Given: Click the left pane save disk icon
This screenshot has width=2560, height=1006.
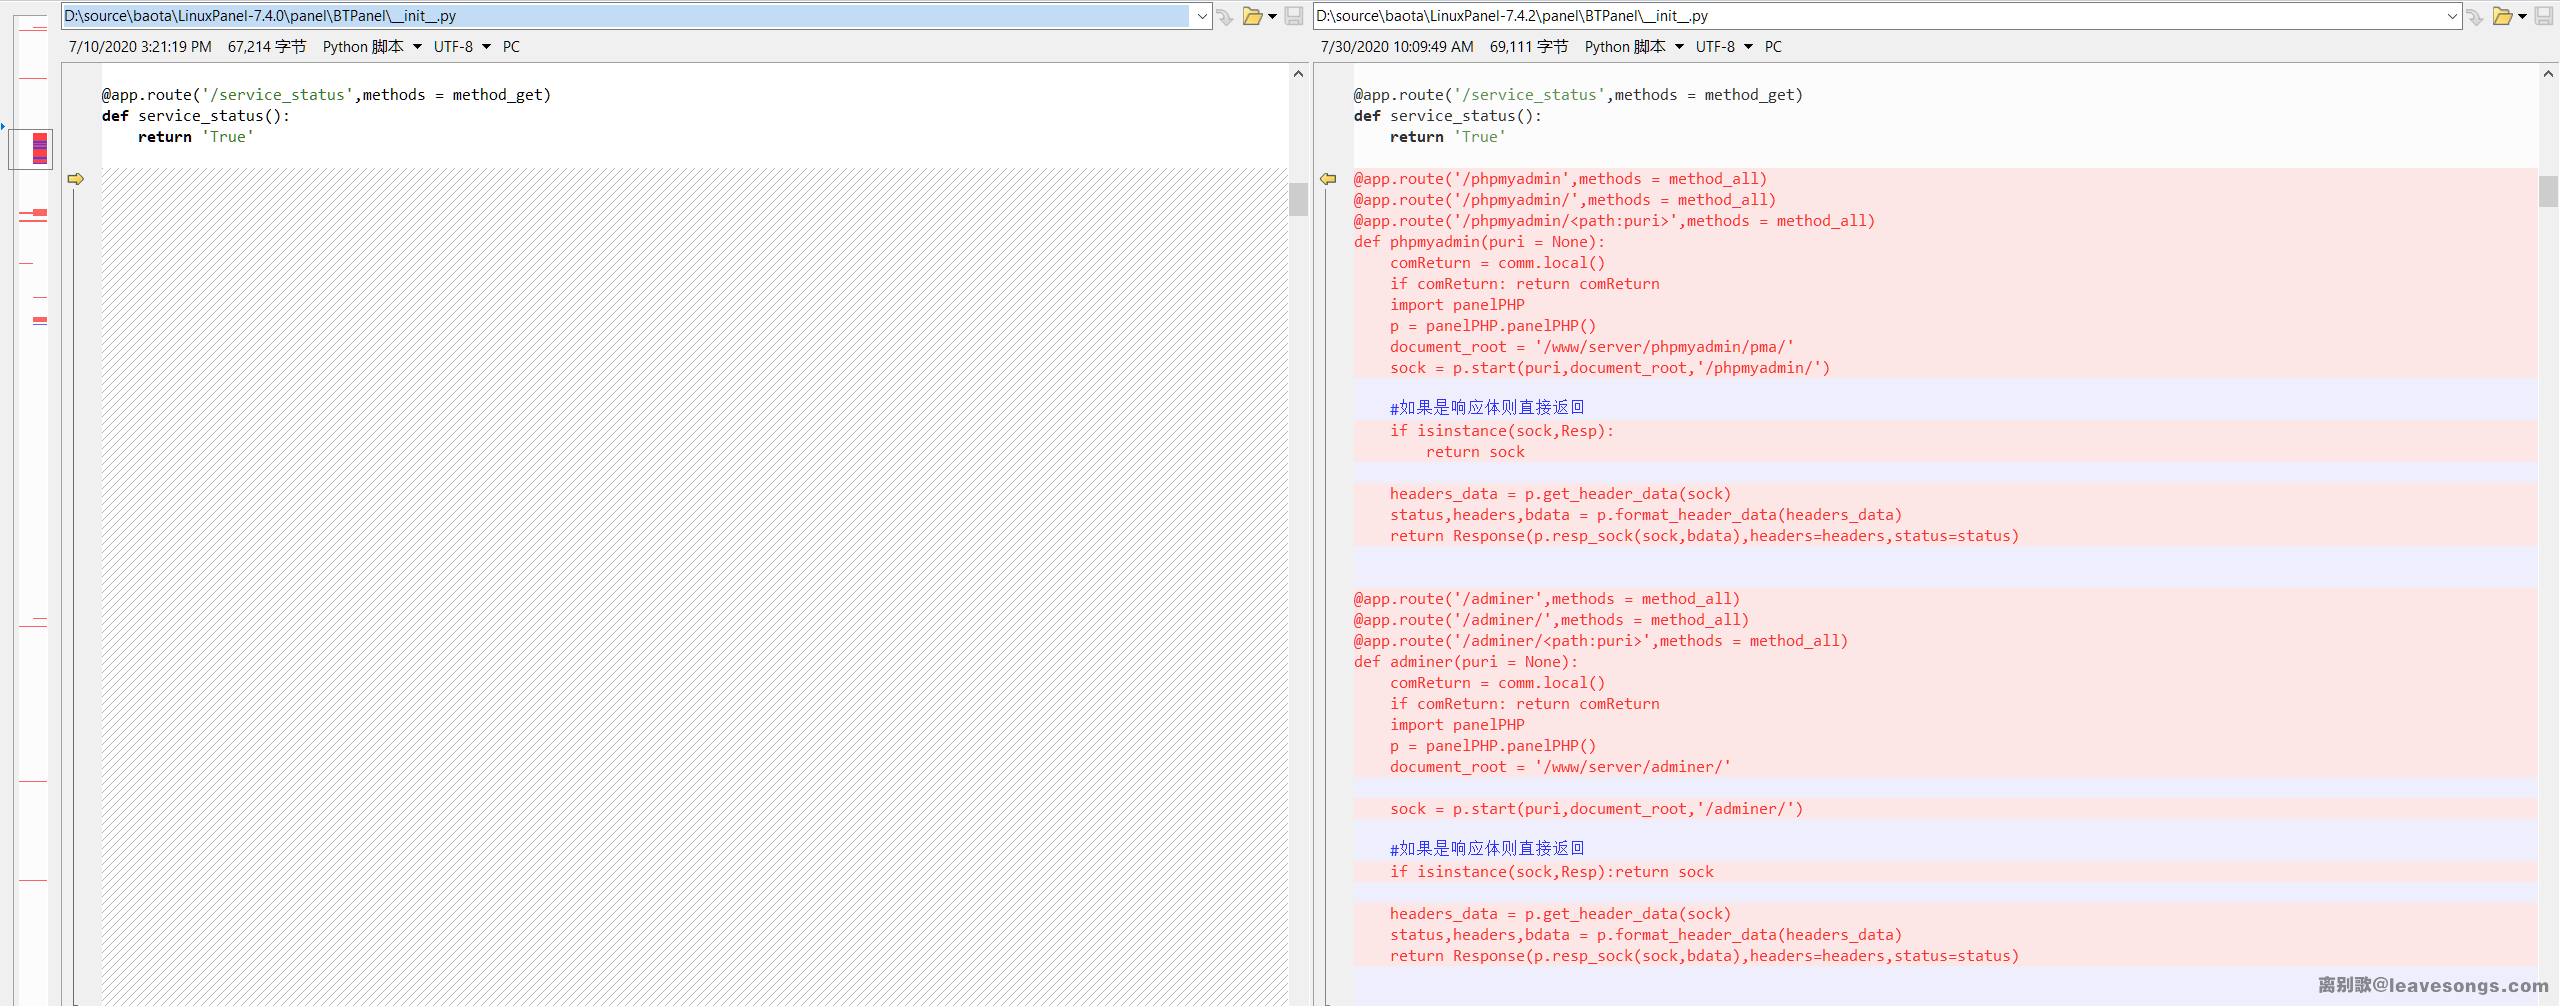Looking at the screenshot, I should [1294, 16].
